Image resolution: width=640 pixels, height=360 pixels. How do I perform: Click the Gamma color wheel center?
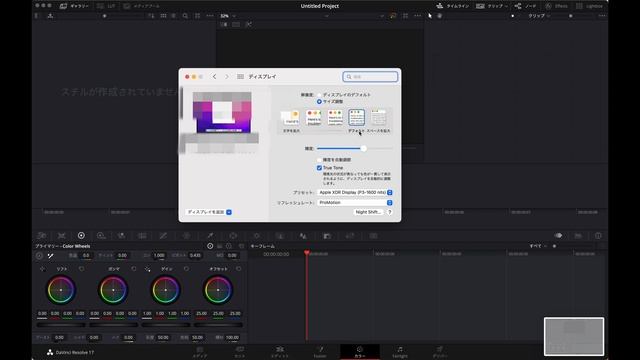click(x=113, y=290)
